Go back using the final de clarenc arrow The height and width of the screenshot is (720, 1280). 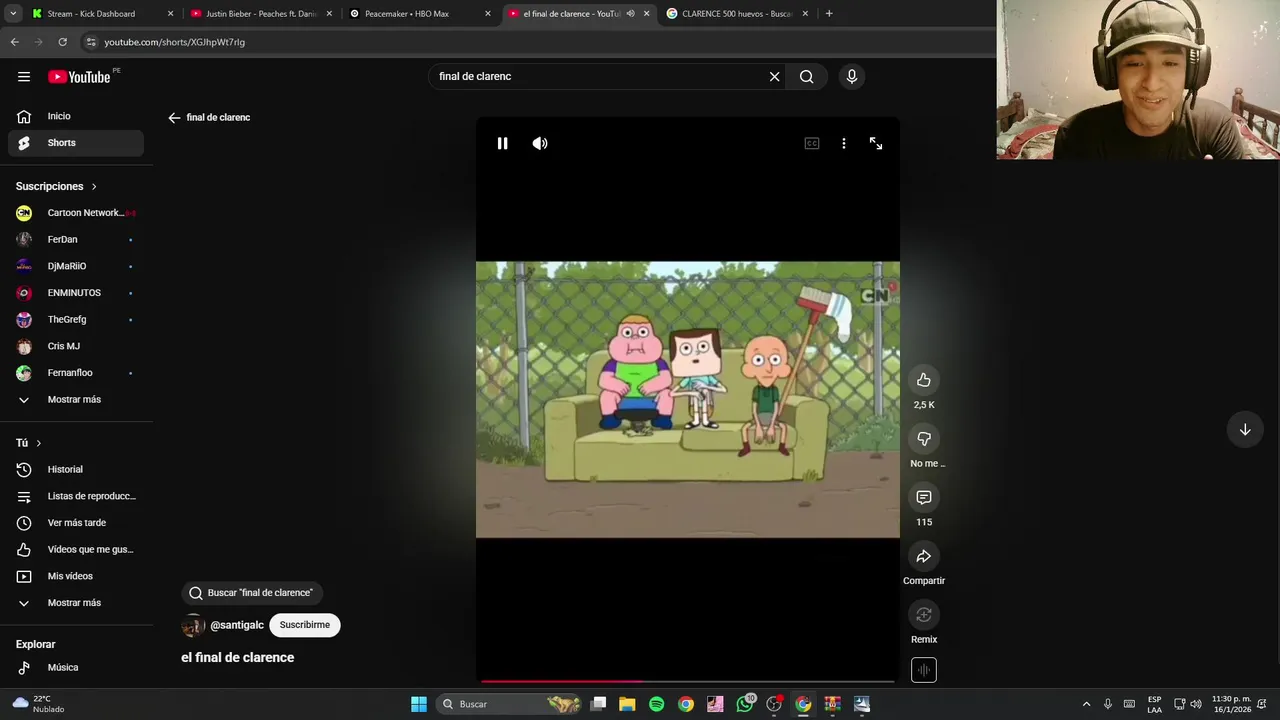pyautogui.click(x=174, y=117)
